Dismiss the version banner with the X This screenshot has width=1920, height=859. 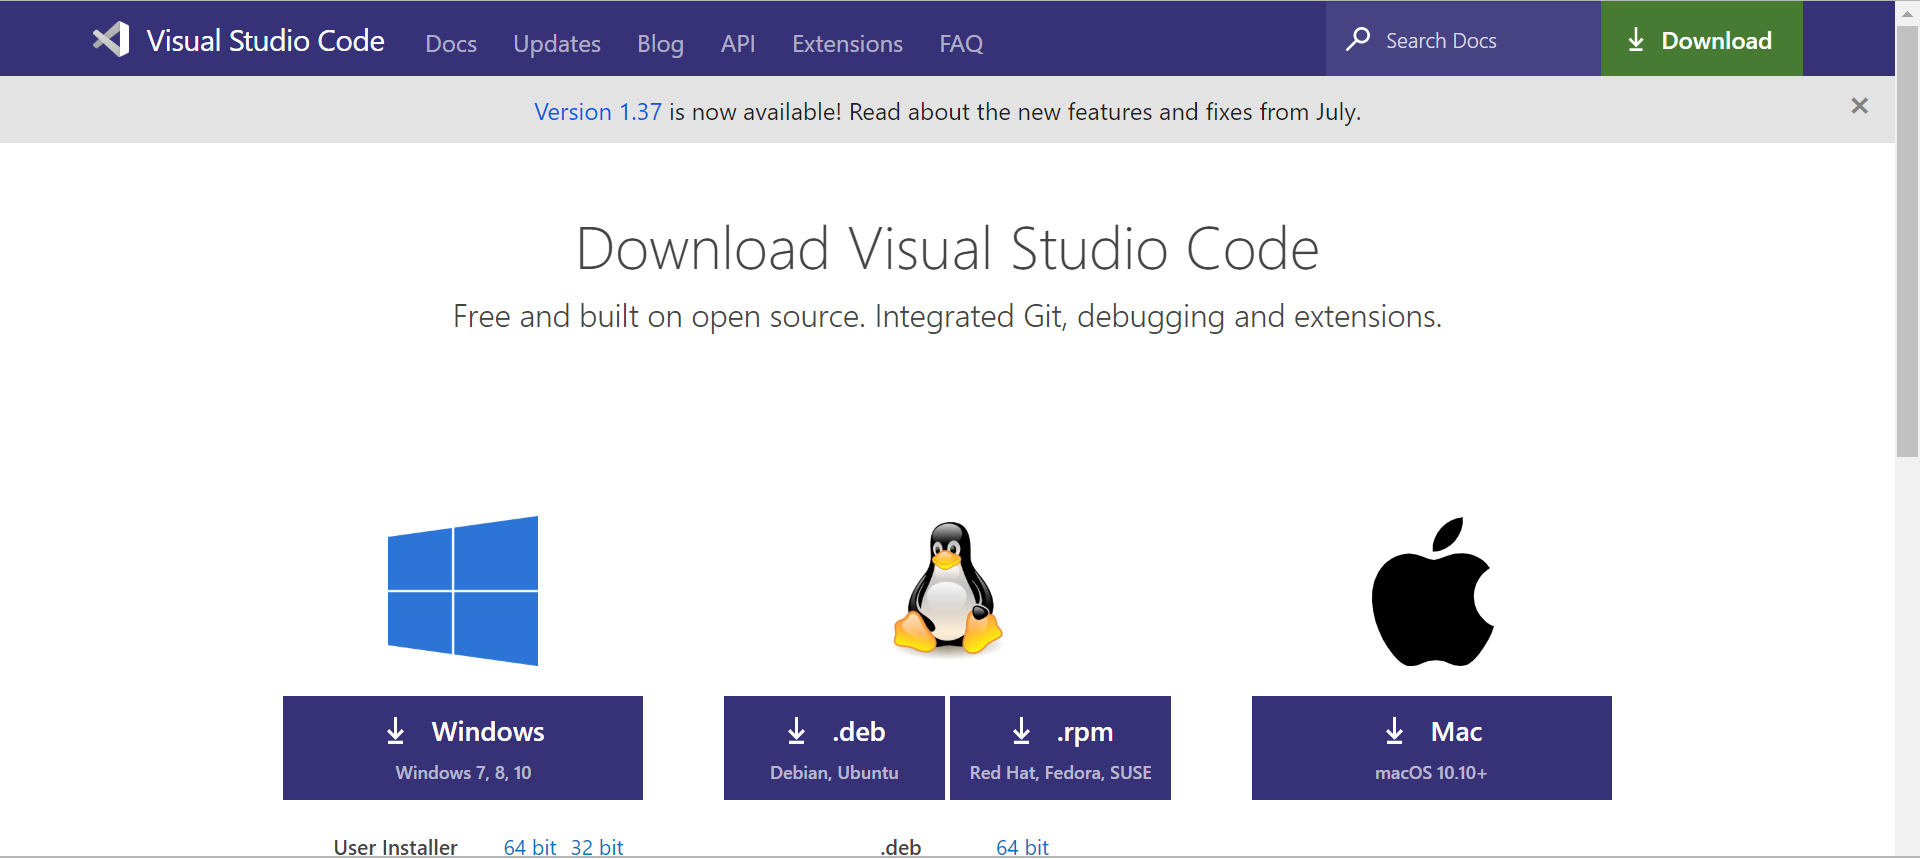[x=1859, y=106]
